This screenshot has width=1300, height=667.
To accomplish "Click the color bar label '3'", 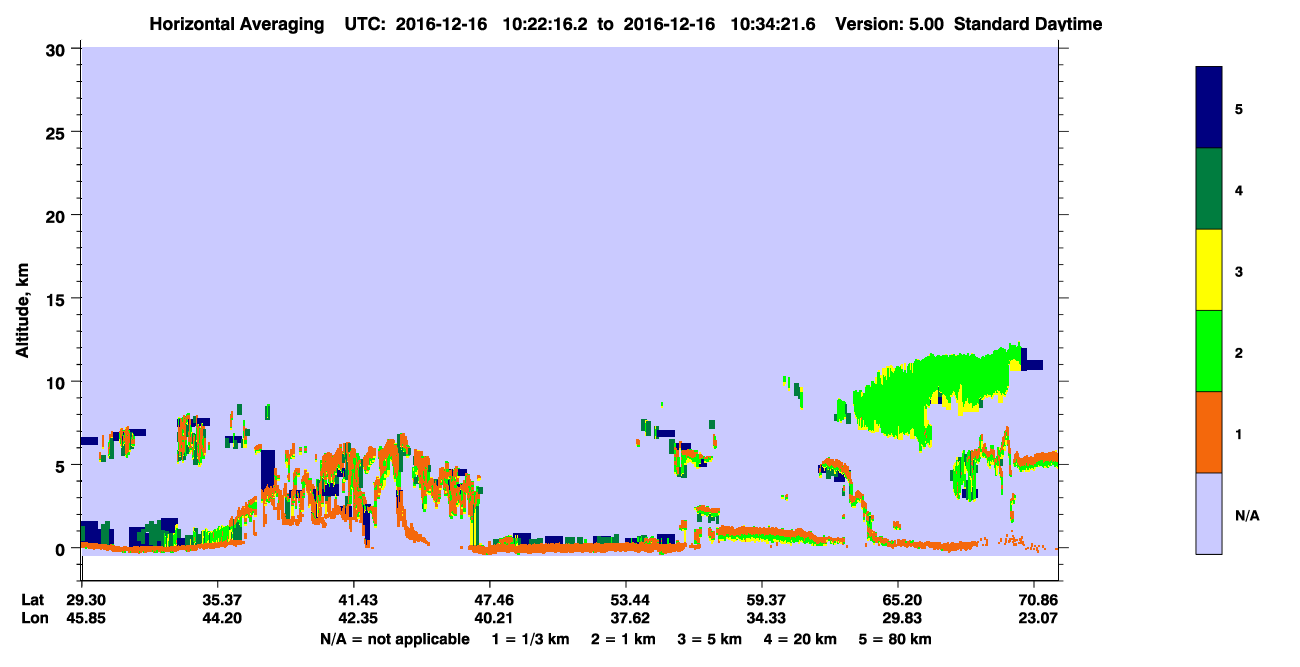I will click(1239, 271).
